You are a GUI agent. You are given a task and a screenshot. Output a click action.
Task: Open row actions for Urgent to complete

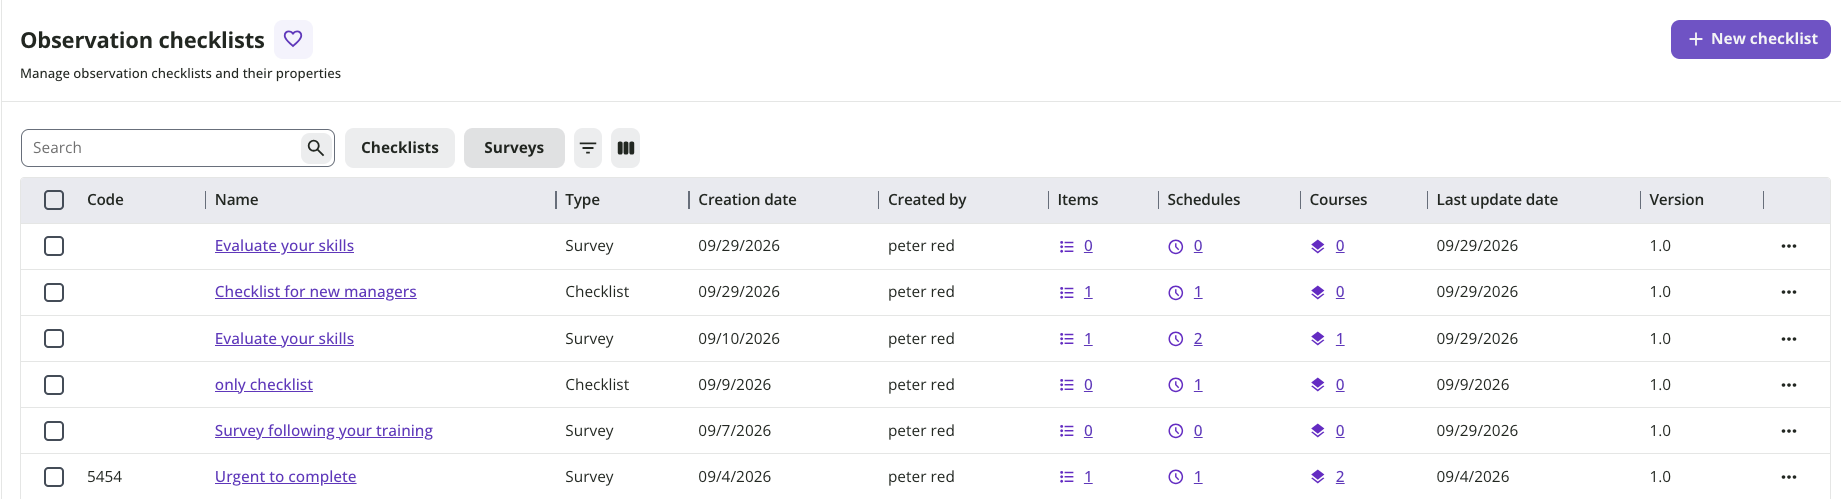(1789, 477)
